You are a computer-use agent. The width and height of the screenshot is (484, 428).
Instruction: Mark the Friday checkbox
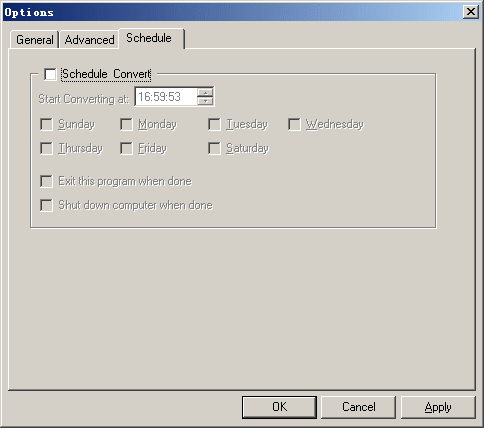pyautogui.click(x=126, y=148)
